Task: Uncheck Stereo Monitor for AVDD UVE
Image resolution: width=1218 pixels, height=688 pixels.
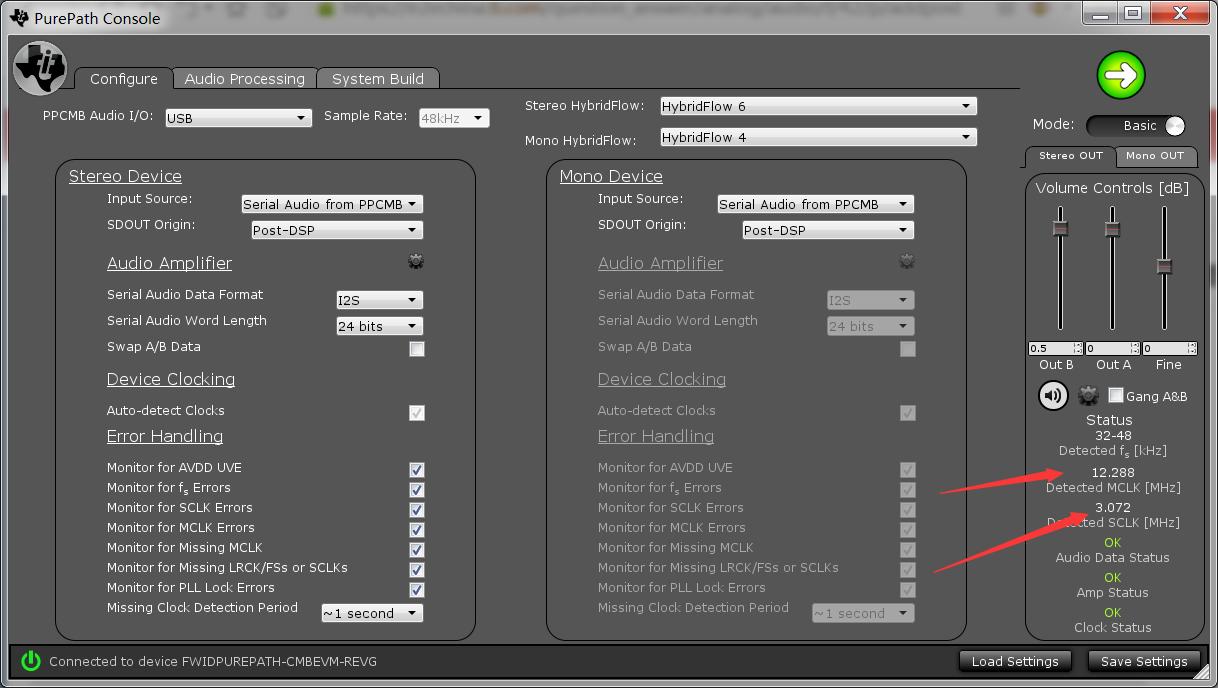Action: click(417, 470)
